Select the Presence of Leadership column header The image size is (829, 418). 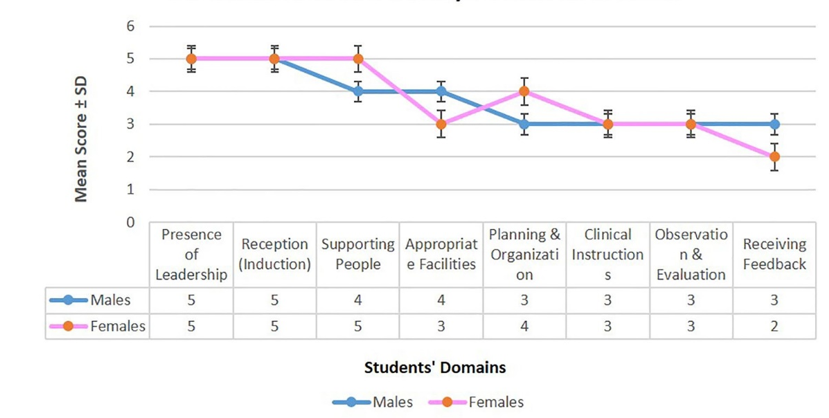click(x=191, y=255)
